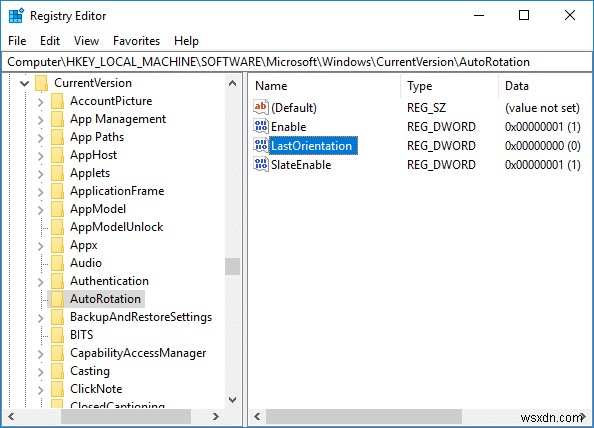Click the tree pane scroll left arrow

[x=11, y=417]
